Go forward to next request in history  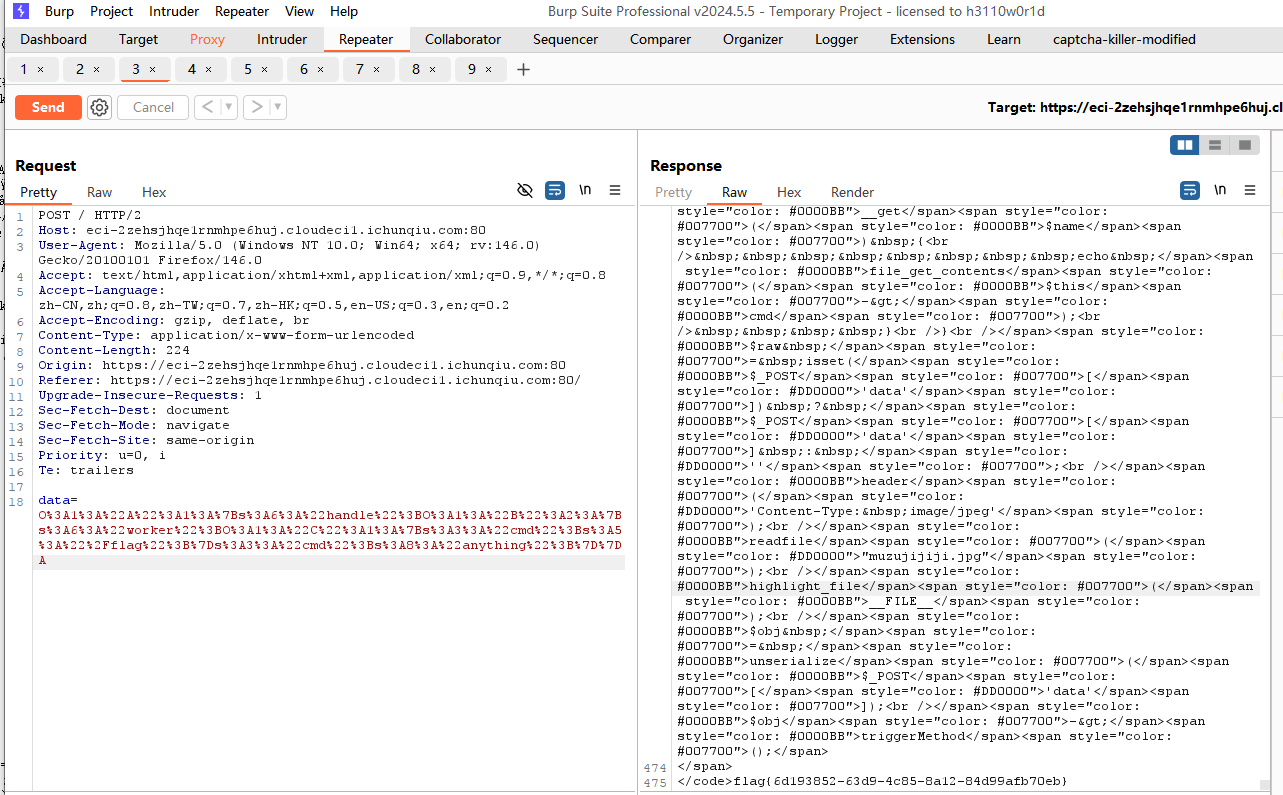(256, 107)
